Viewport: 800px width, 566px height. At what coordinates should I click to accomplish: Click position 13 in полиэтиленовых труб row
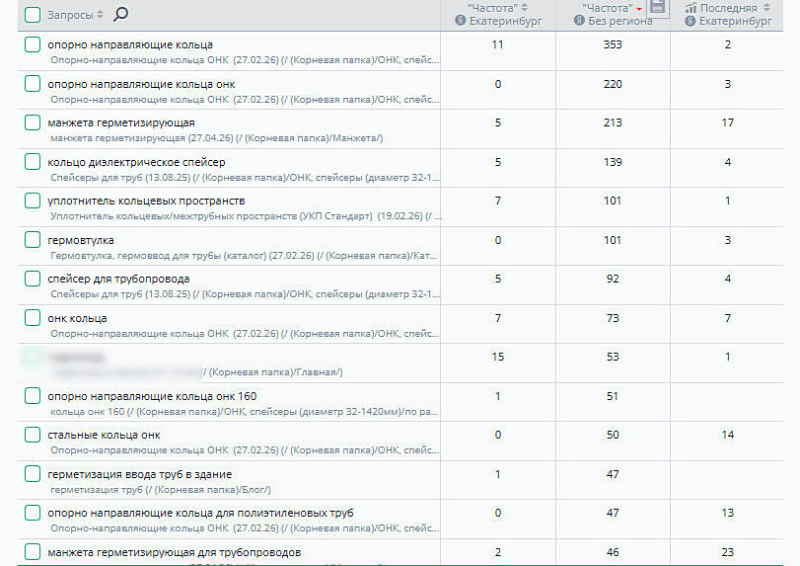point(728,513)
